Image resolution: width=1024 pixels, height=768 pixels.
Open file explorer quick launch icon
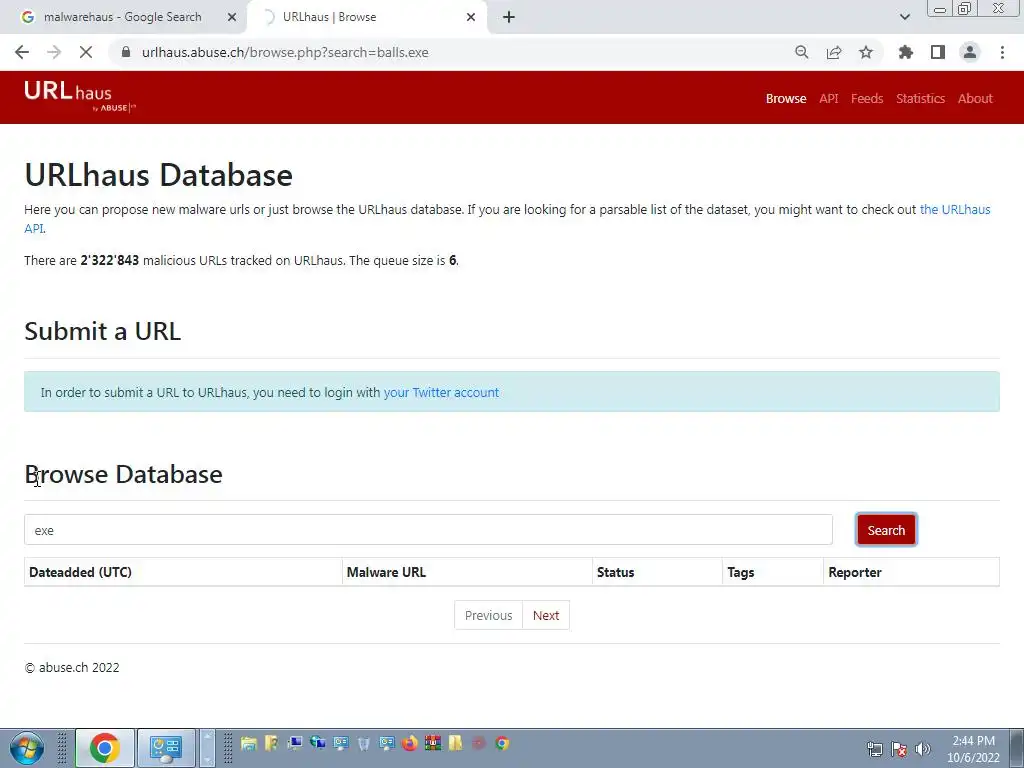click(248, 743)
